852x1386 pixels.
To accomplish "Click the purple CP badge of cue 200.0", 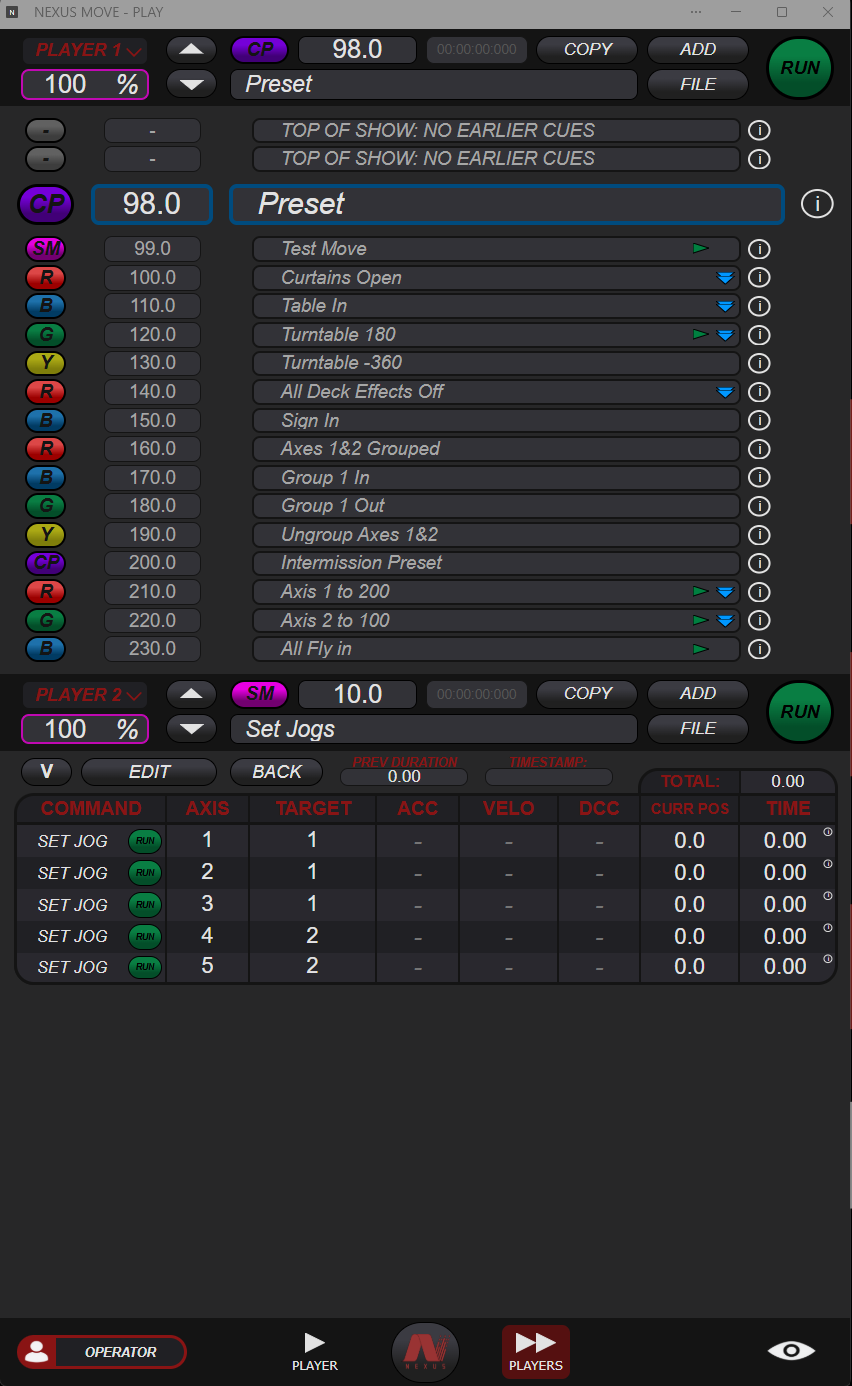I will pyautogui.click(x=45, y=563).
